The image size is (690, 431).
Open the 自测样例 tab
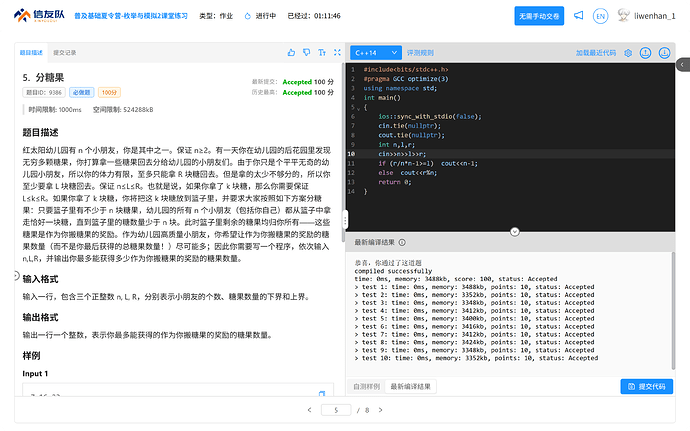coord(367,387)
